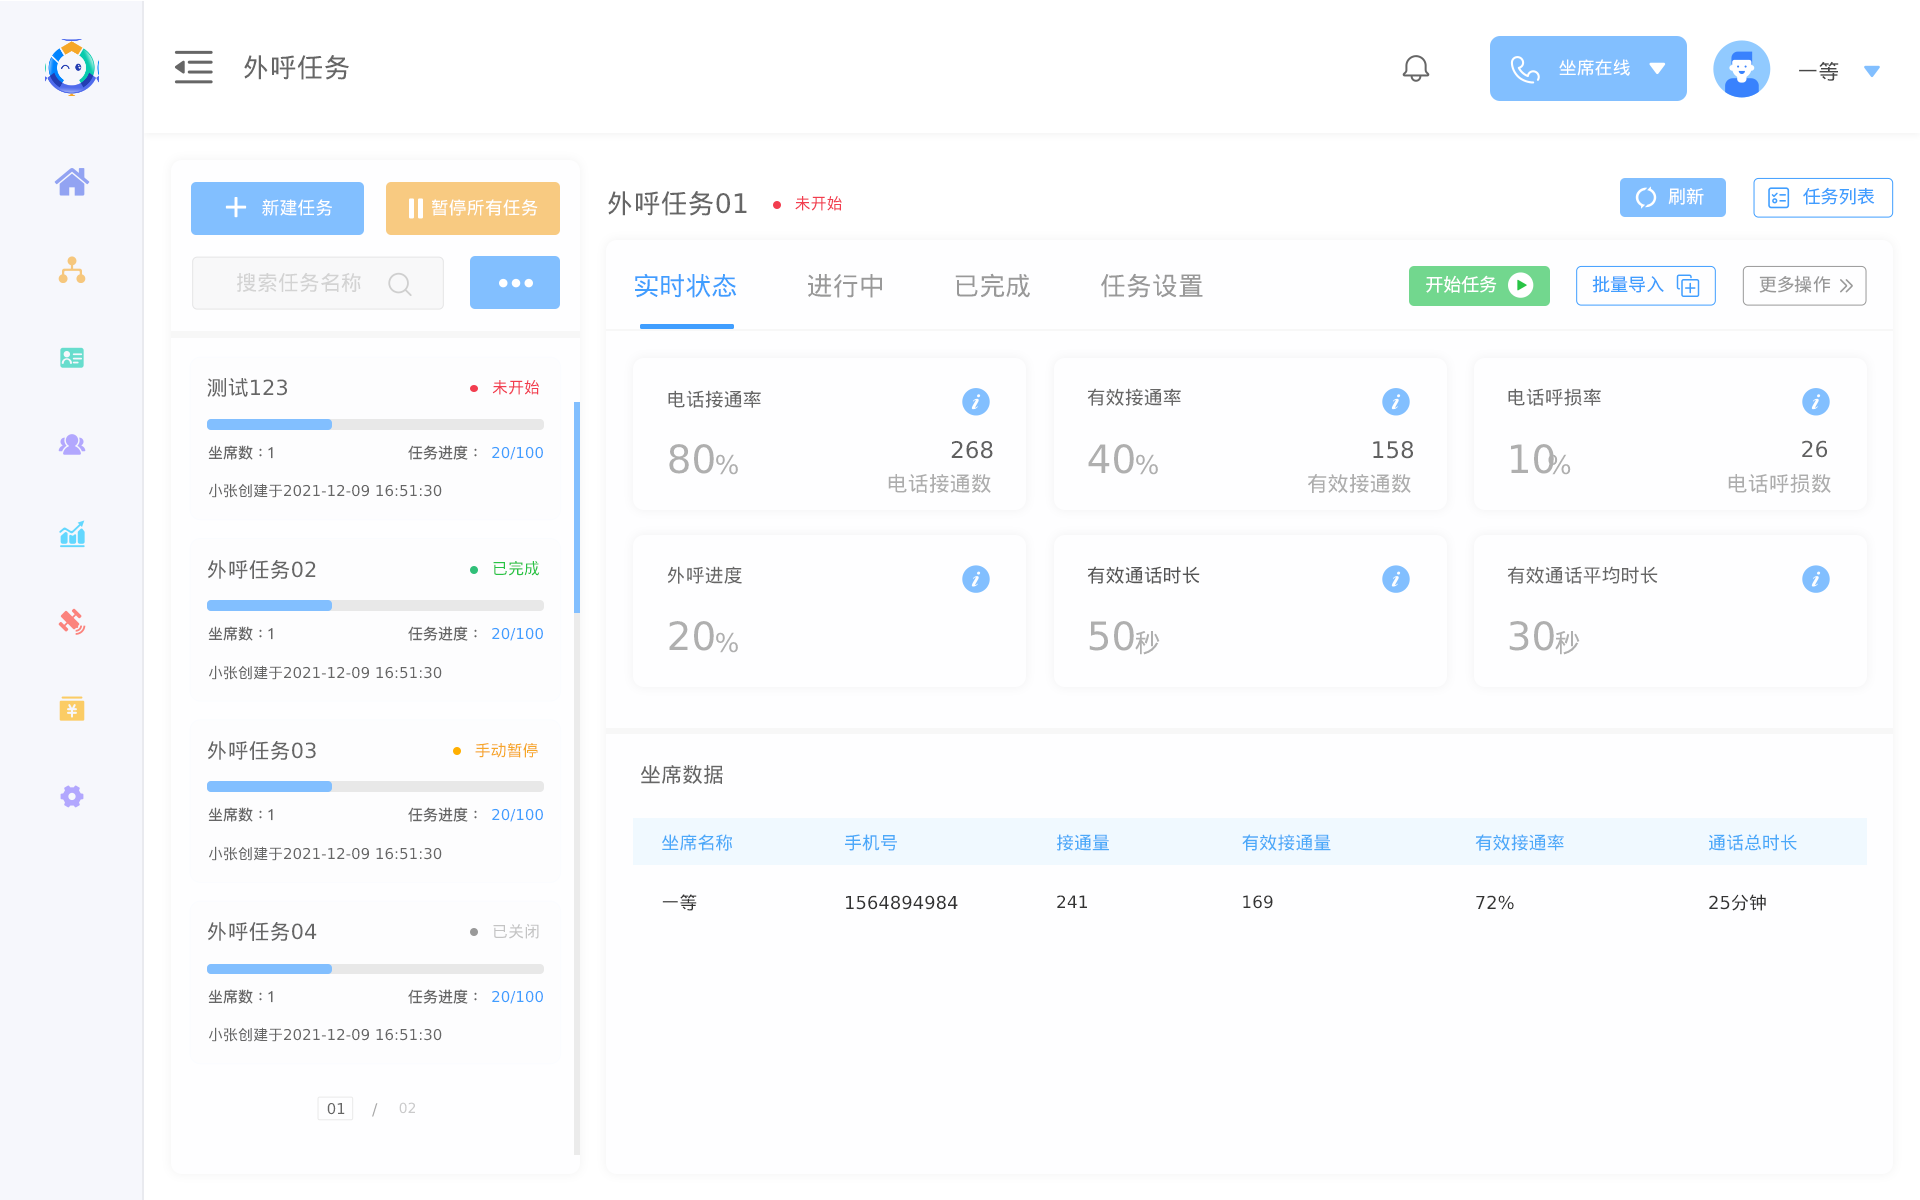1920x1200 pixels.
Task: Click the 坐席数：1 label of 外呼任务04
Action: click(x=241, y=997)
